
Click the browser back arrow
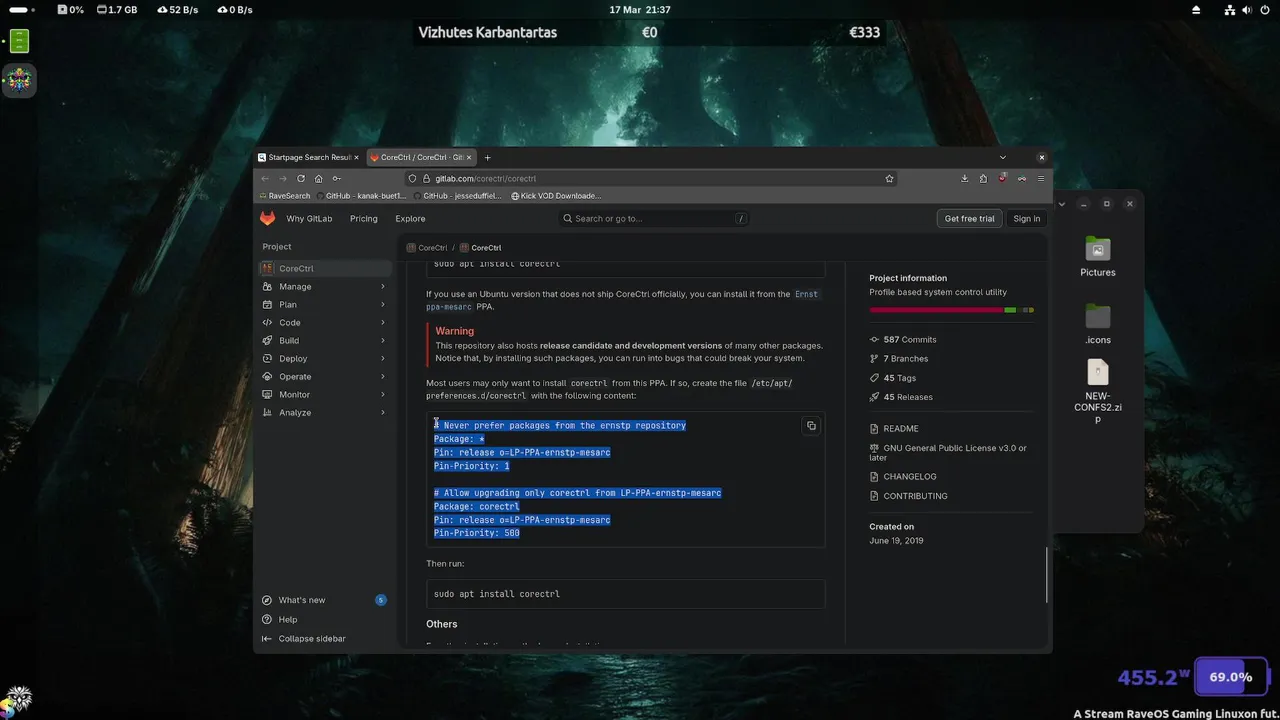click(265, 178)
